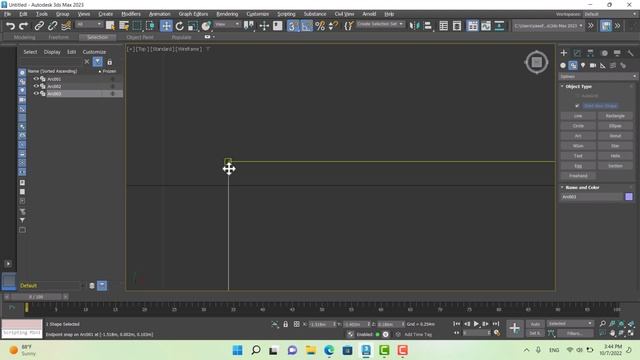
Task: Click the object color swatch
Action: [629, 197]
